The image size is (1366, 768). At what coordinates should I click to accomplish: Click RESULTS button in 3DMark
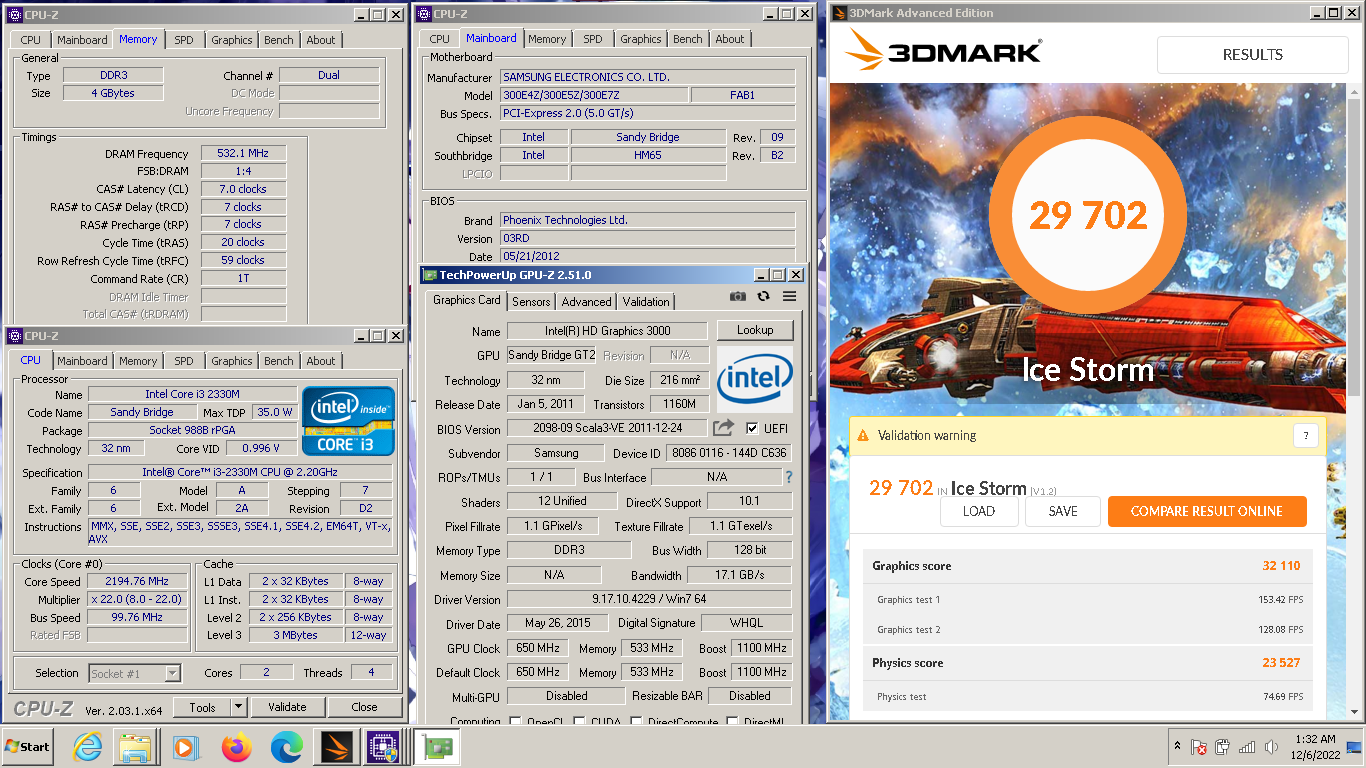(1253, 55)
